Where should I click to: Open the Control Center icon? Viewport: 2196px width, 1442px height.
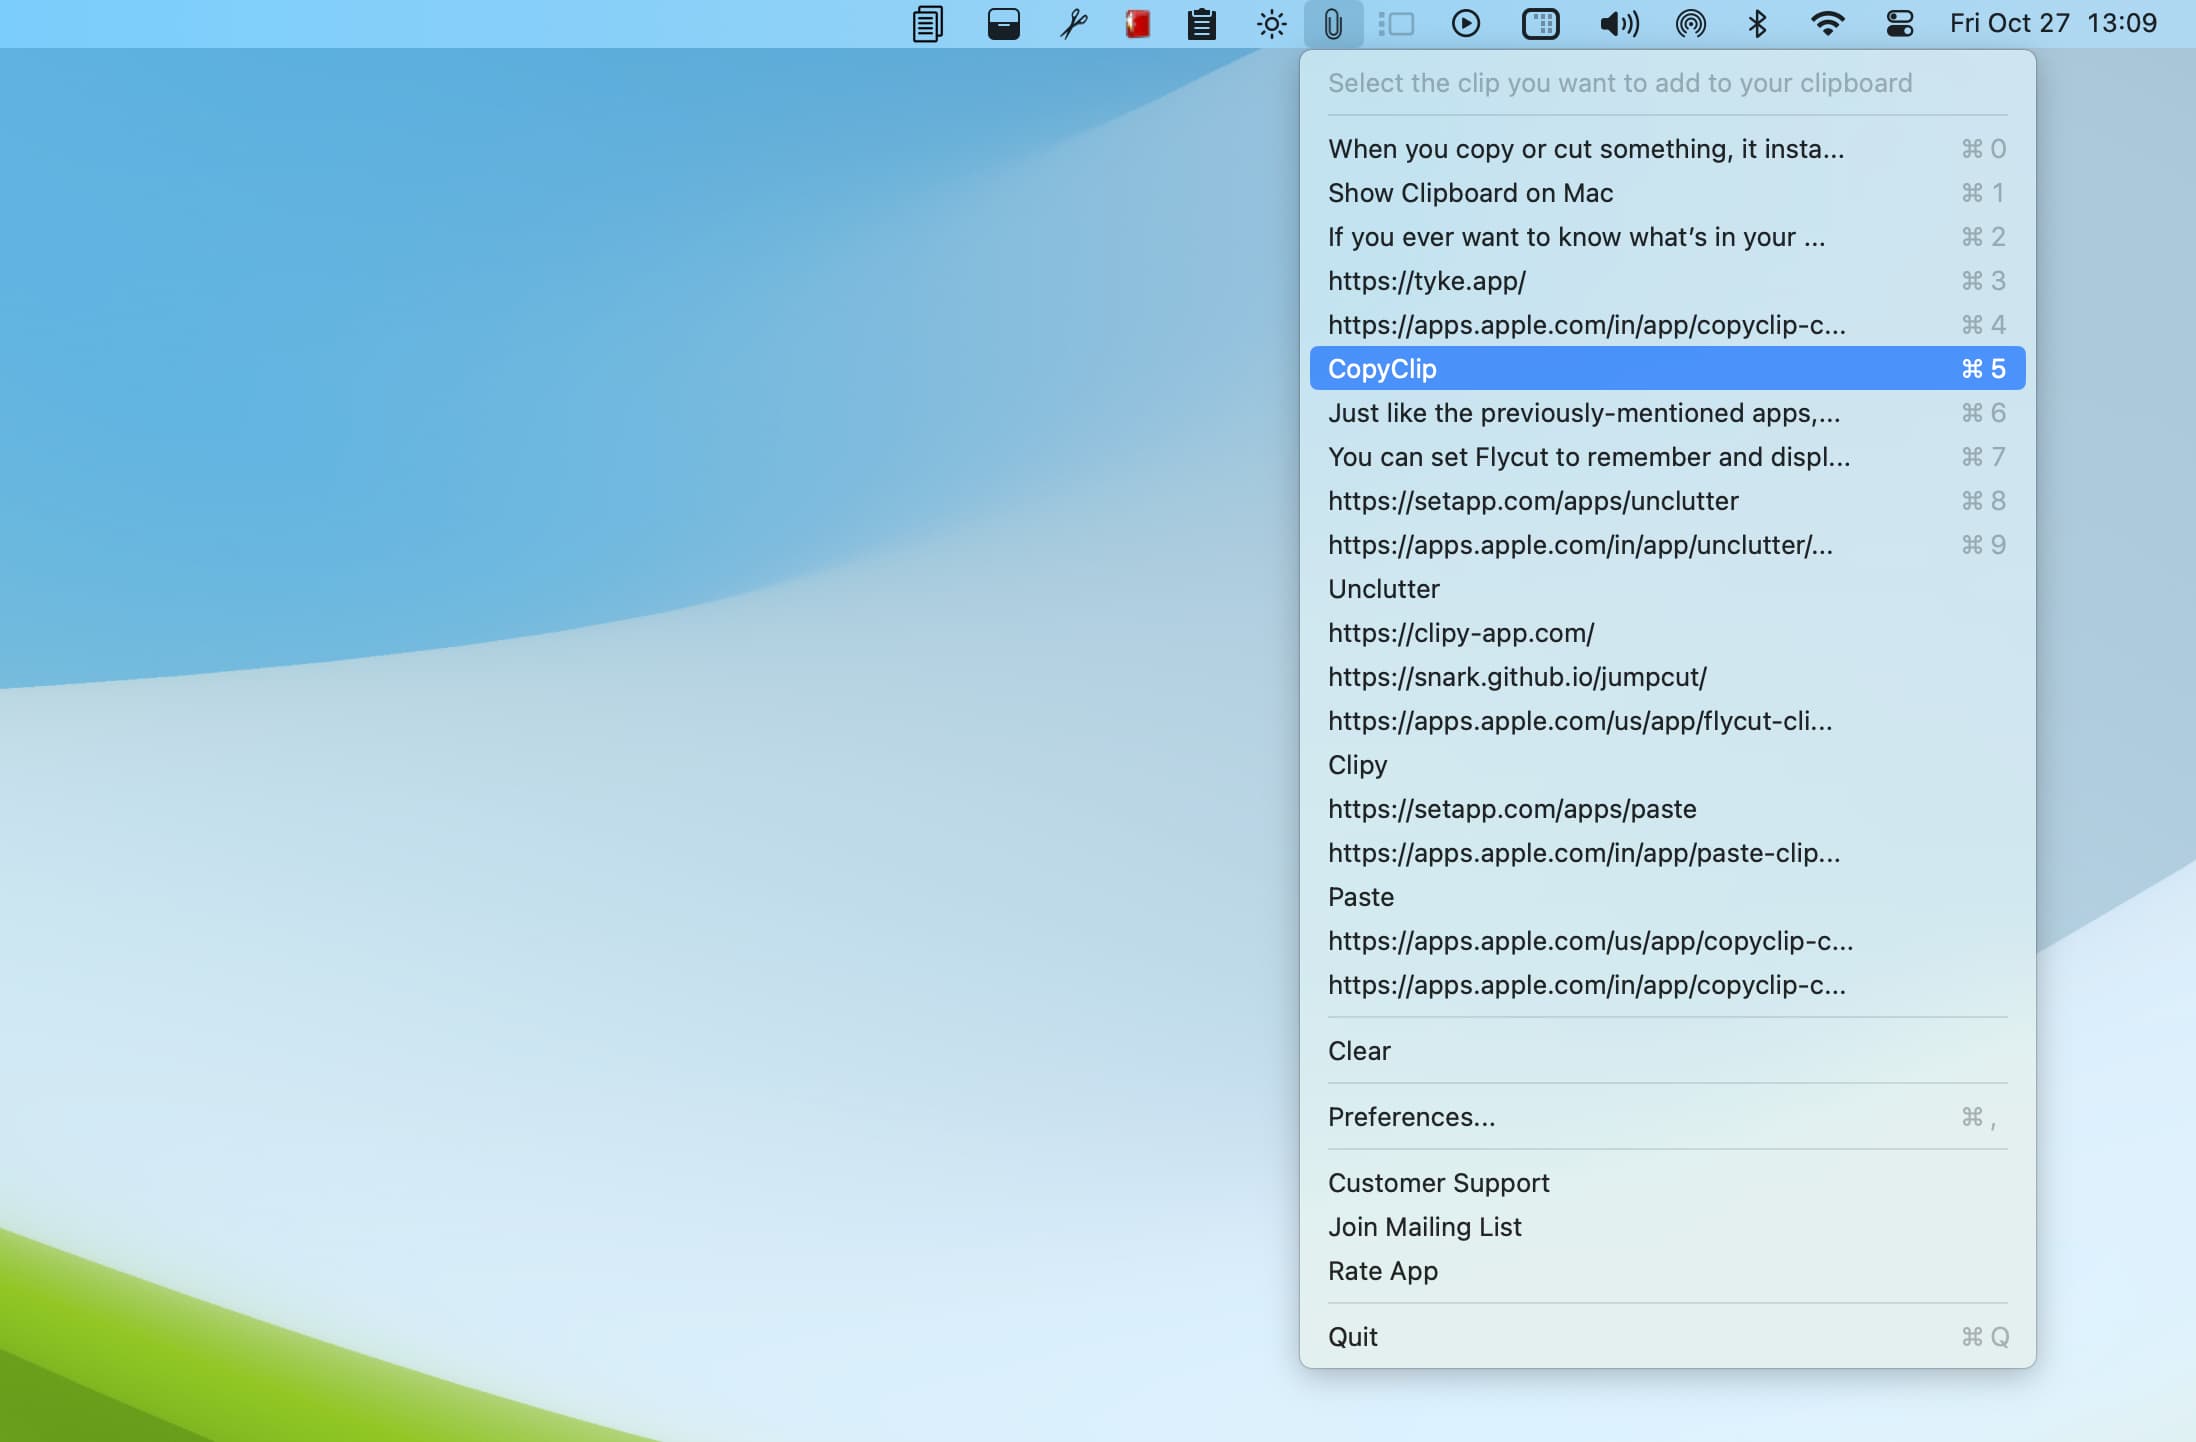pyautogui.click(x=1903, y=23)
